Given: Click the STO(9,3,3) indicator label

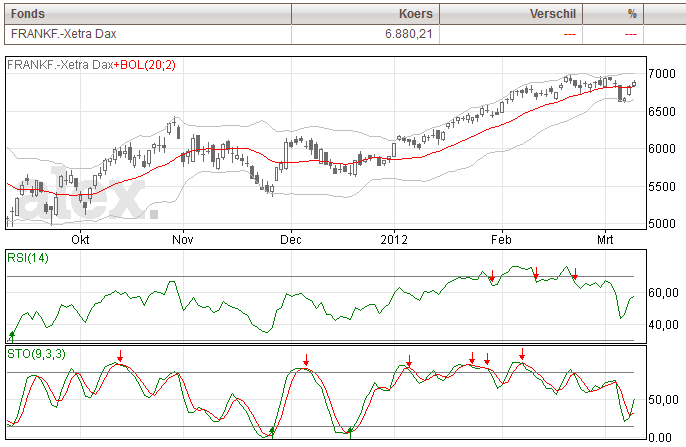Looking at the screenshot, I should pos(36,353).
